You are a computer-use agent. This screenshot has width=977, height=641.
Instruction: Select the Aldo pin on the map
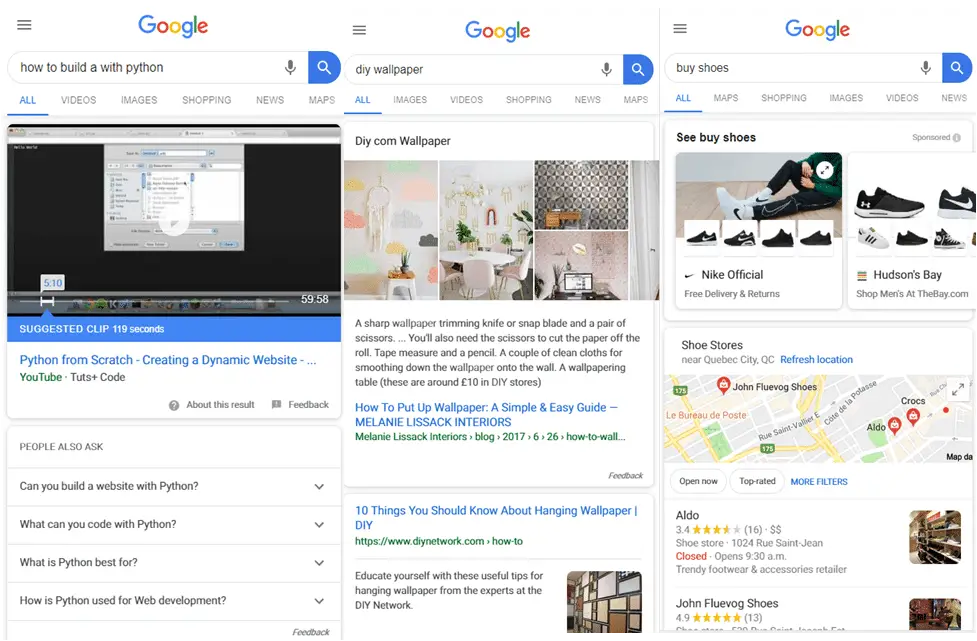tap(894, 425)
